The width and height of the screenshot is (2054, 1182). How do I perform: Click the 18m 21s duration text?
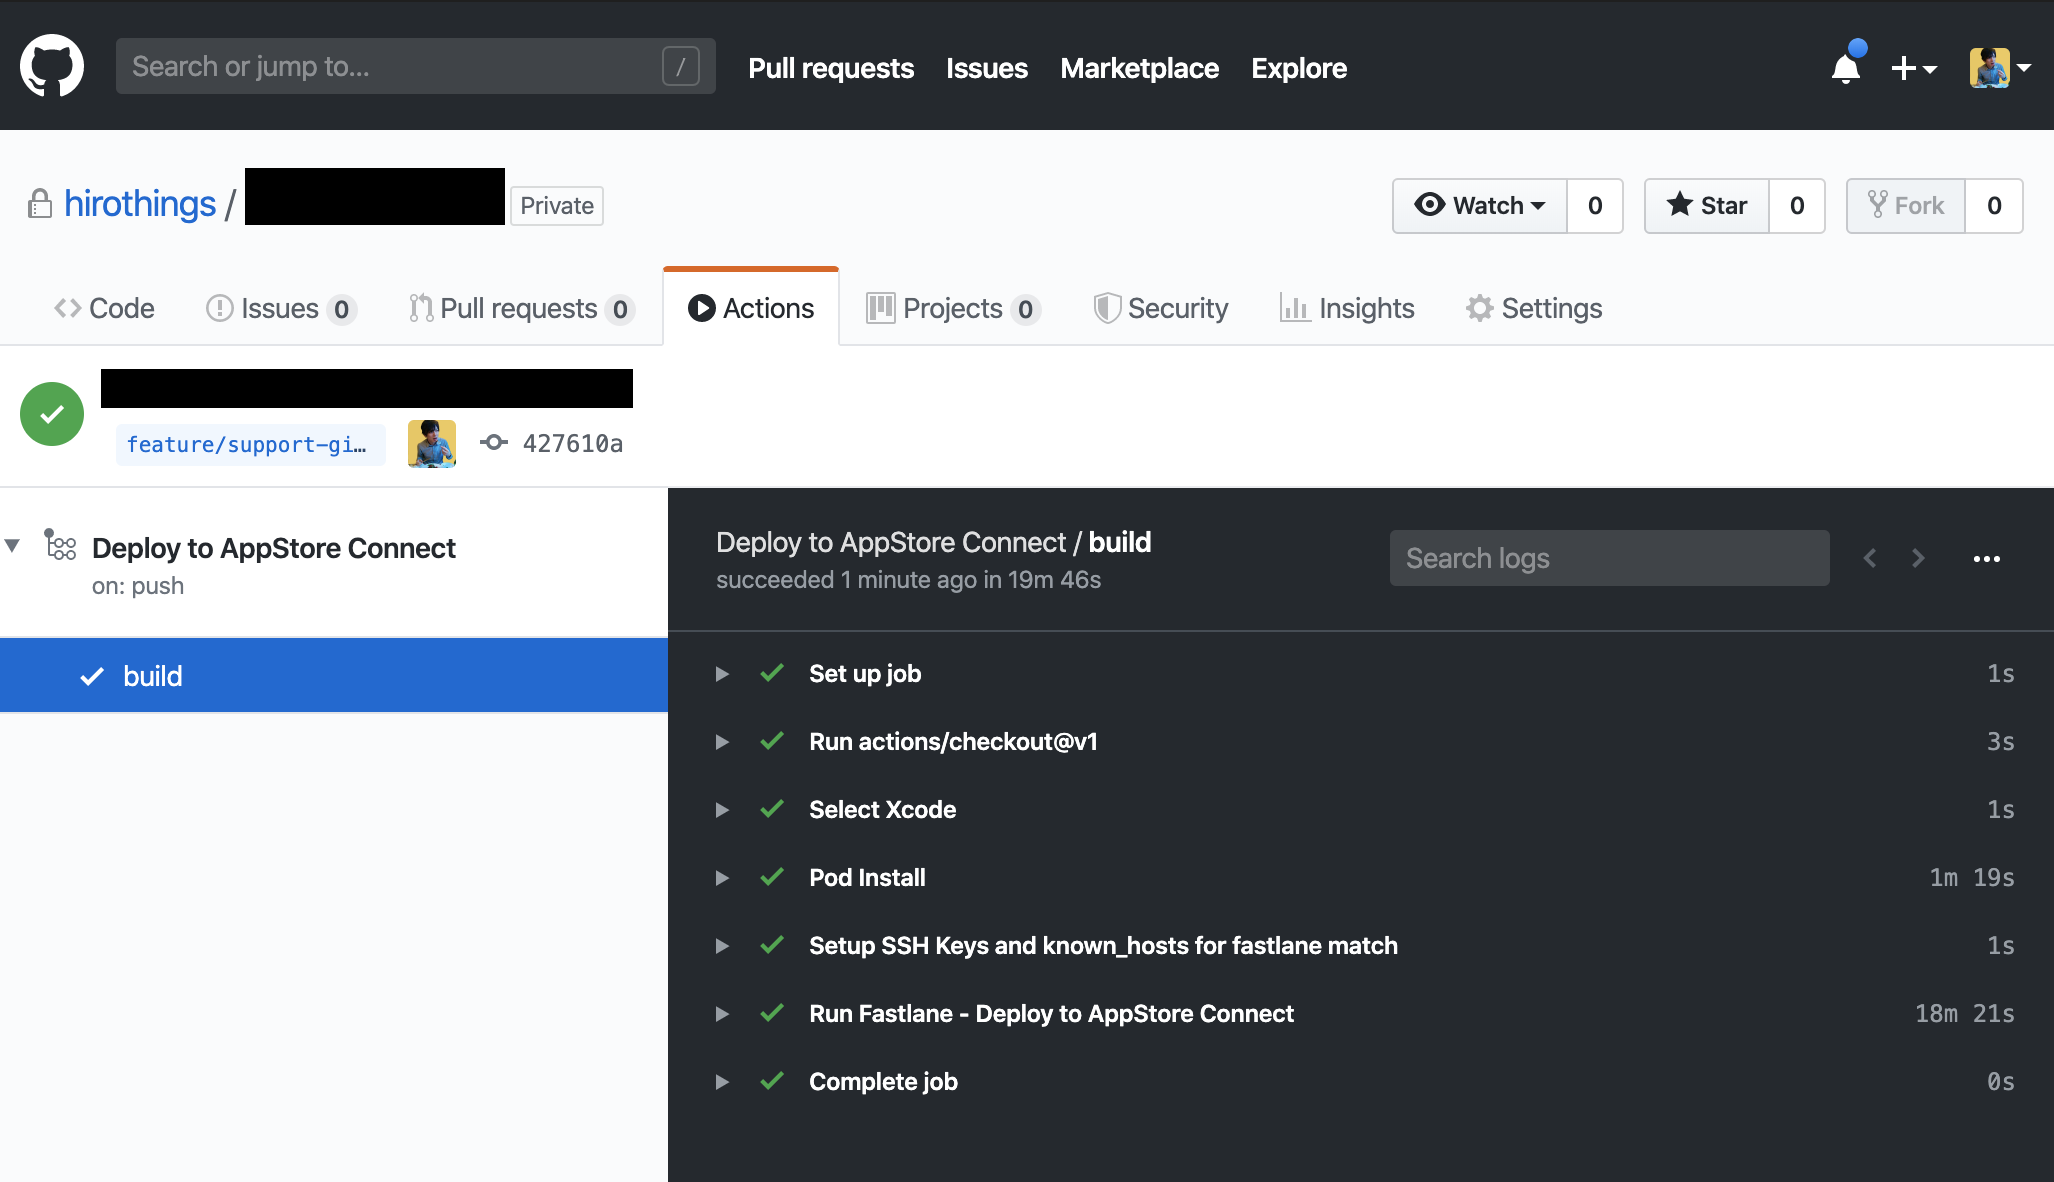coord(1964,1014)
